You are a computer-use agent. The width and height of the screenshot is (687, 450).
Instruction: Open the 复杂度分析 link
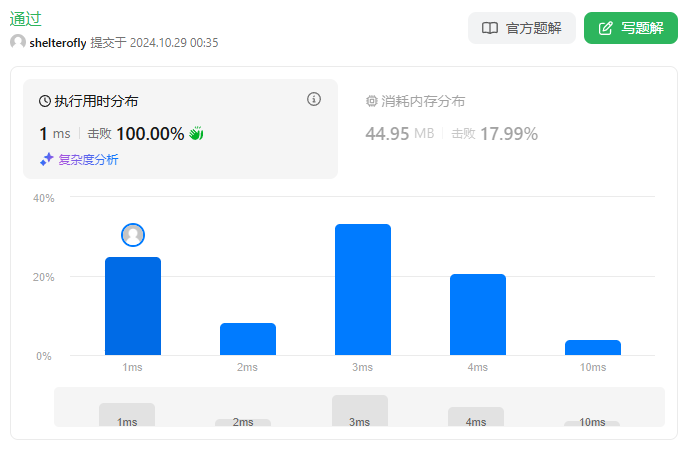(88, 159)
